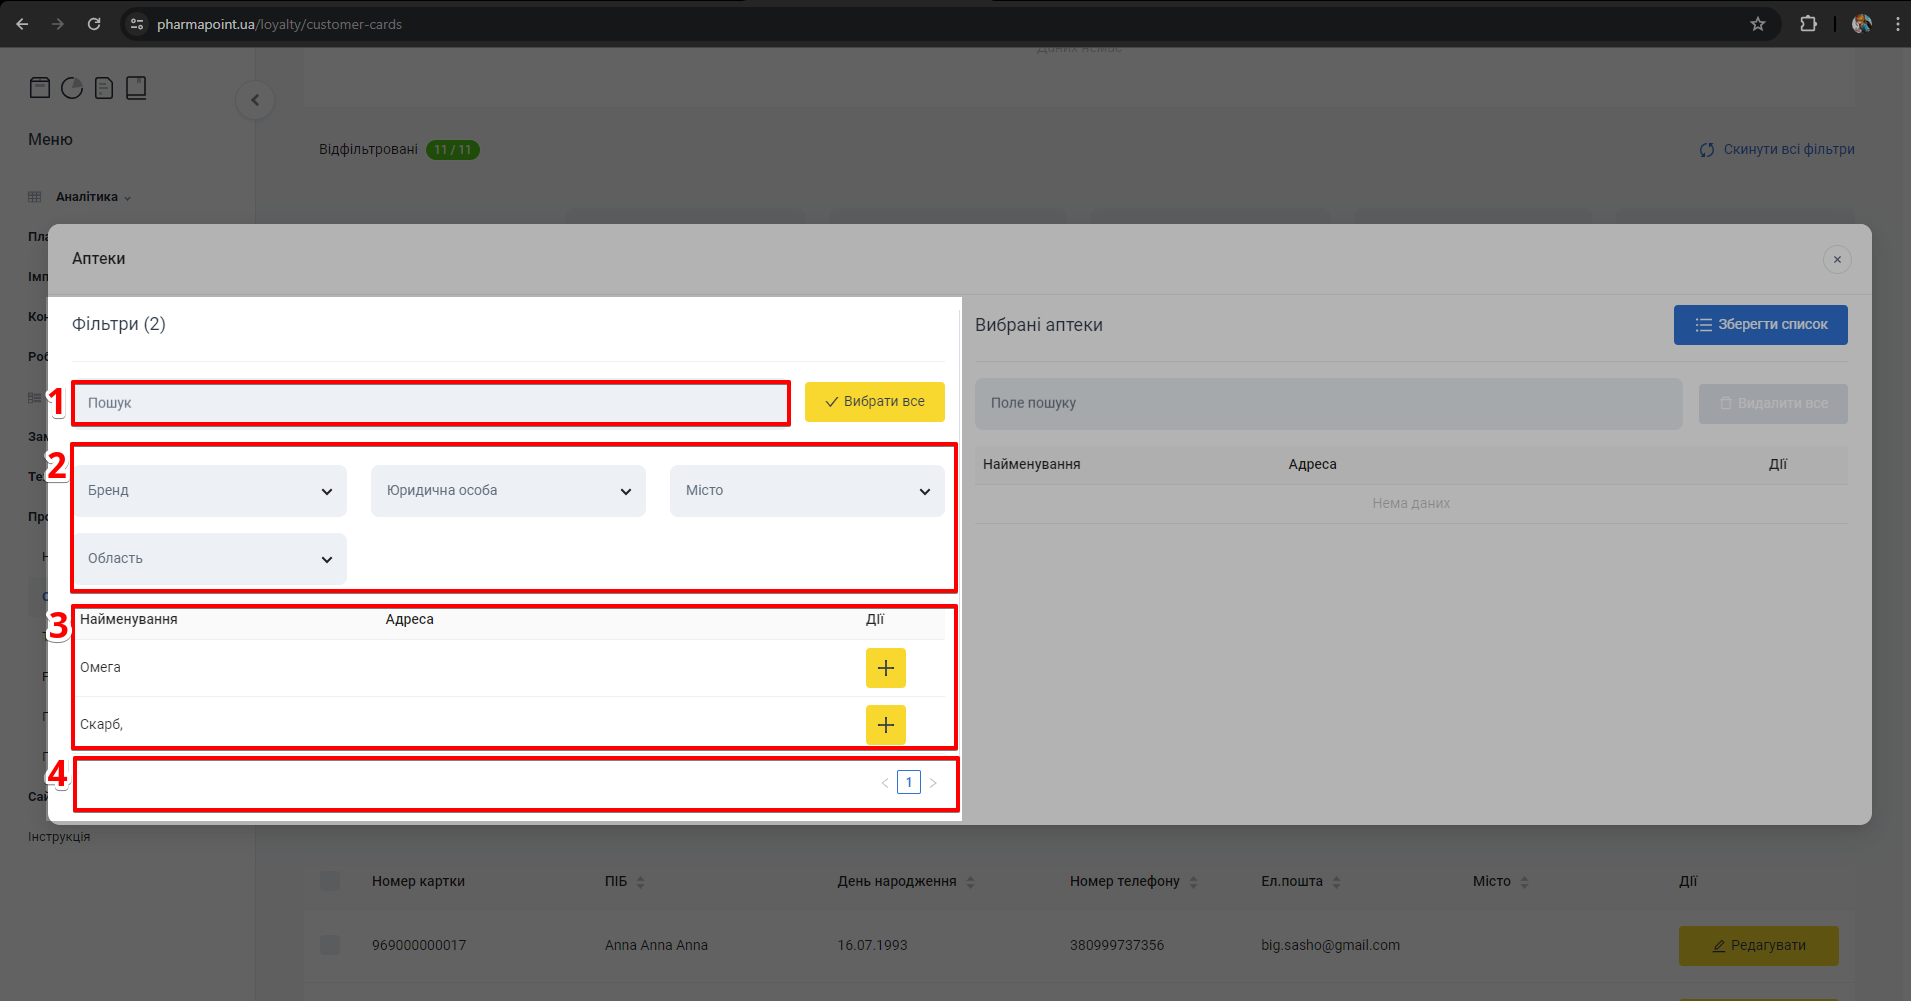
Task: Expand the Аналітика menu item
Action: (88, 197)
